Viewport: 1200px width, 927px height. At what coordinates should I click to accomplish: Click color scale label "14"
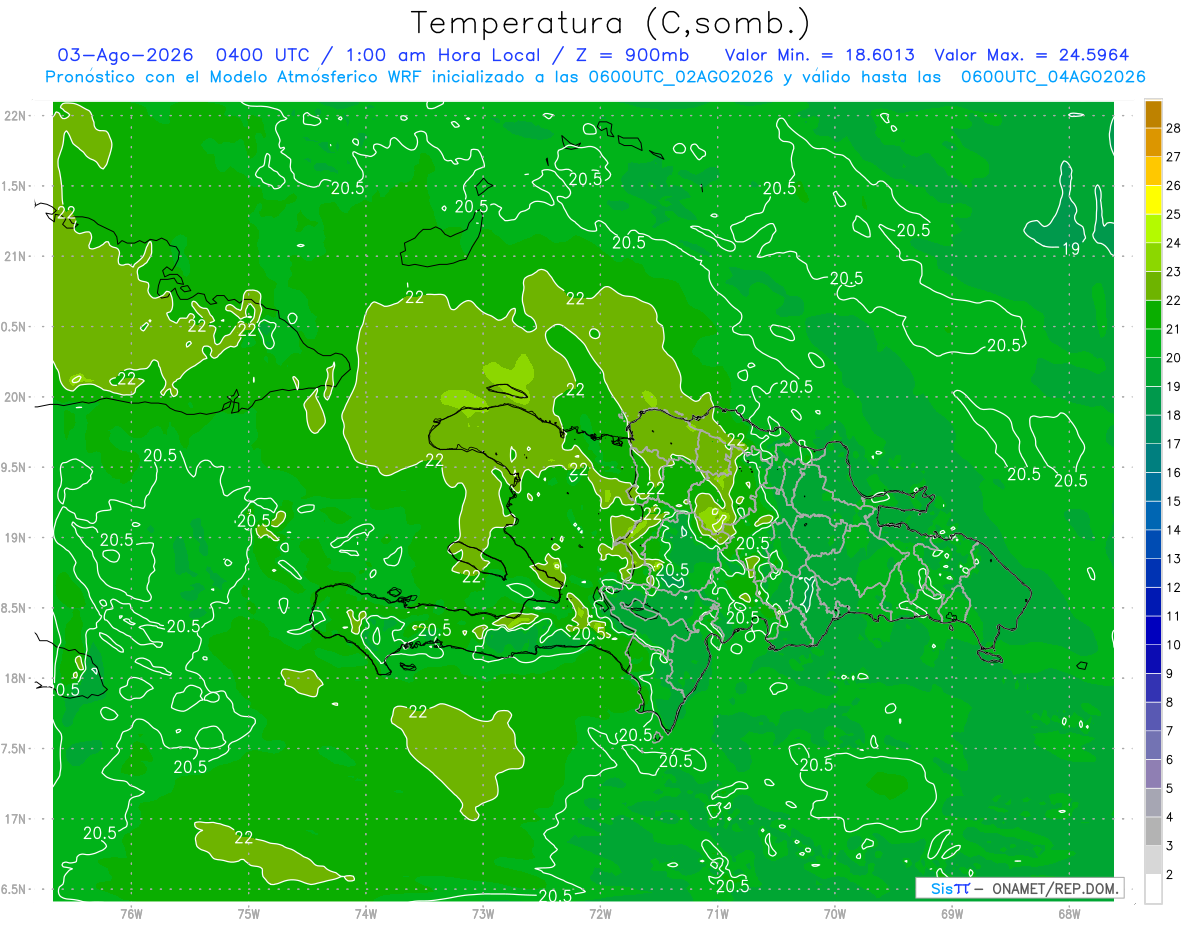coord(1174,529)
